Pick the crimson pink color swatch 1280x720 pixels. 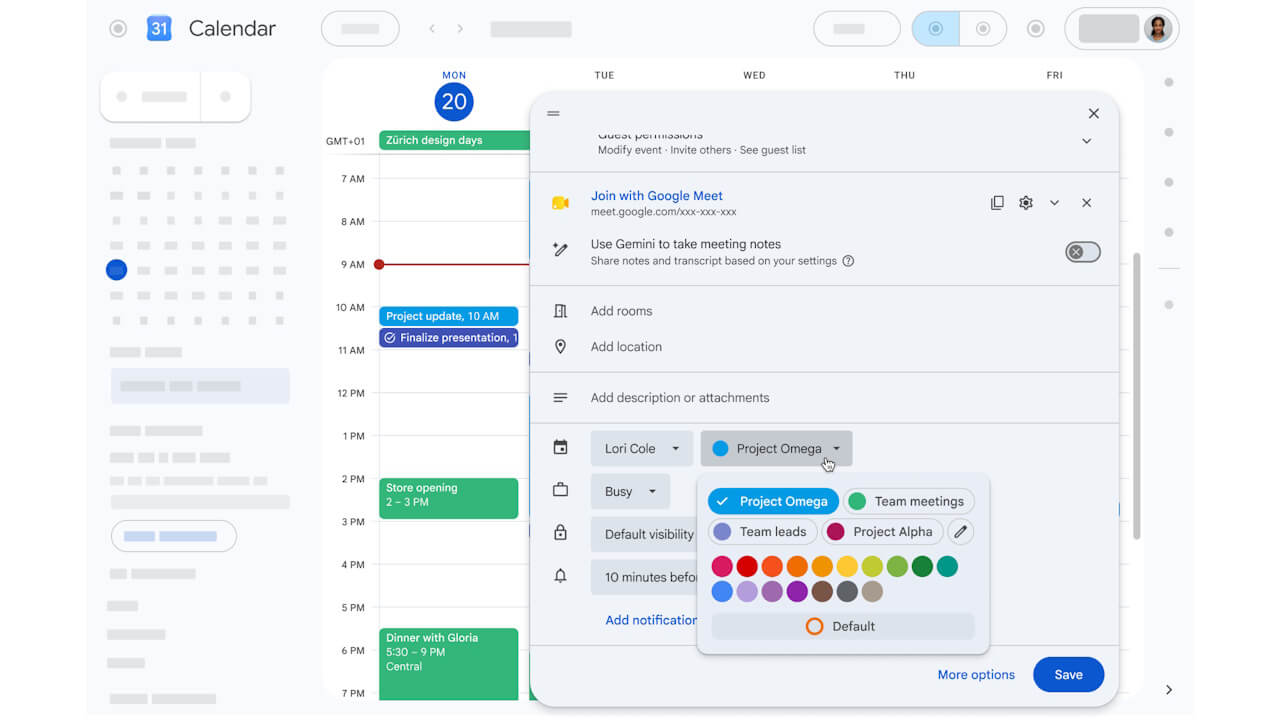(x=722, y=567)
